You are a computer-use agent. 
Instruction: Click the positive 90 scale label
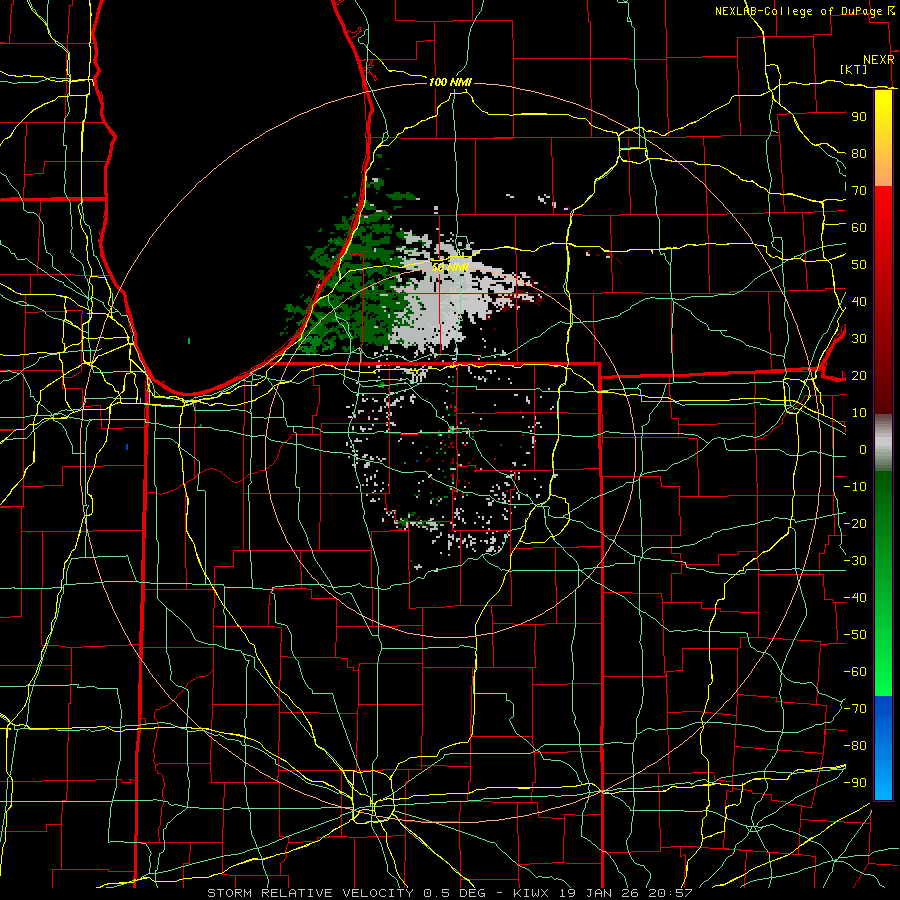pos(859,117)
